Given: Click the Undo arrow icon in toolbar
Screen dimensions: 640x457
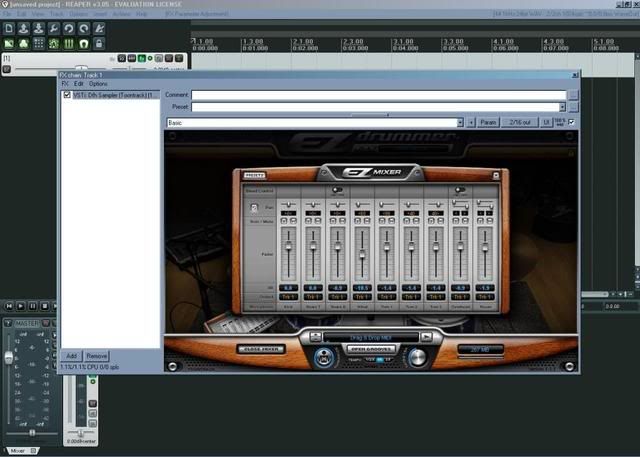Looking at the screenshot, I should pos(69,29).
